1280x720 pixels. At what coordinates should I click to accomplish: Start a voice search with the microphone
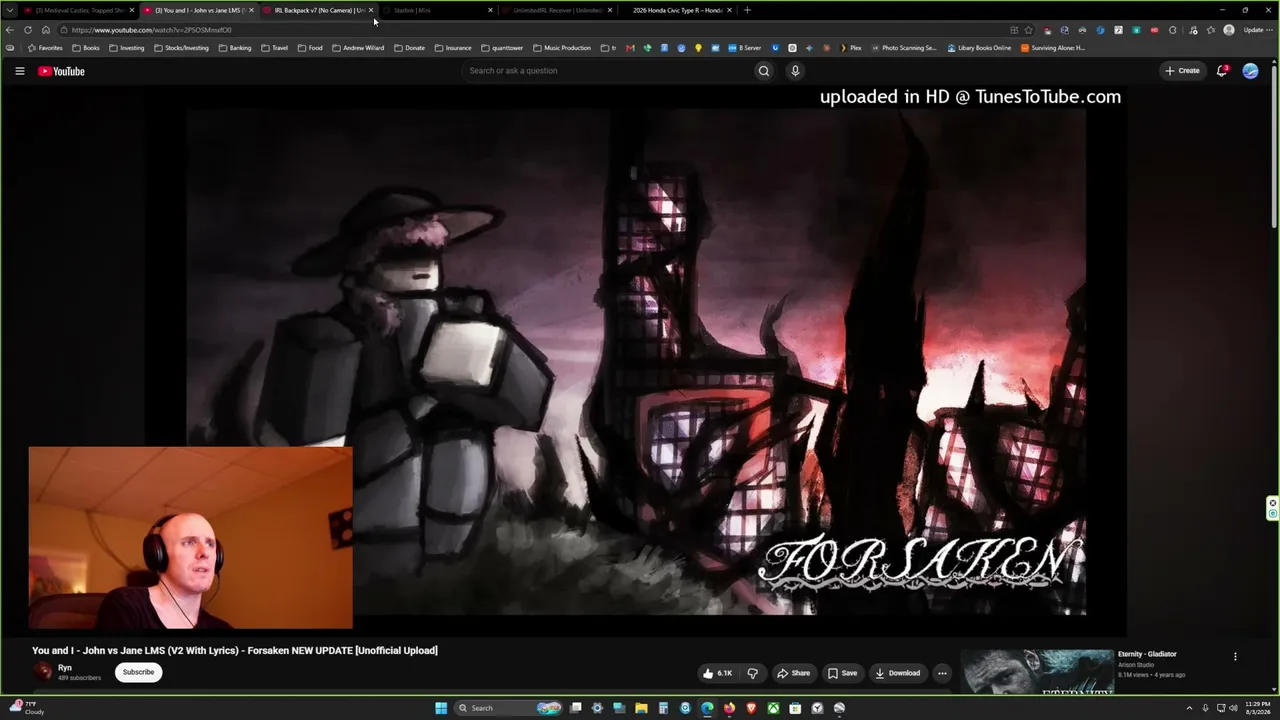coord(795,71)
